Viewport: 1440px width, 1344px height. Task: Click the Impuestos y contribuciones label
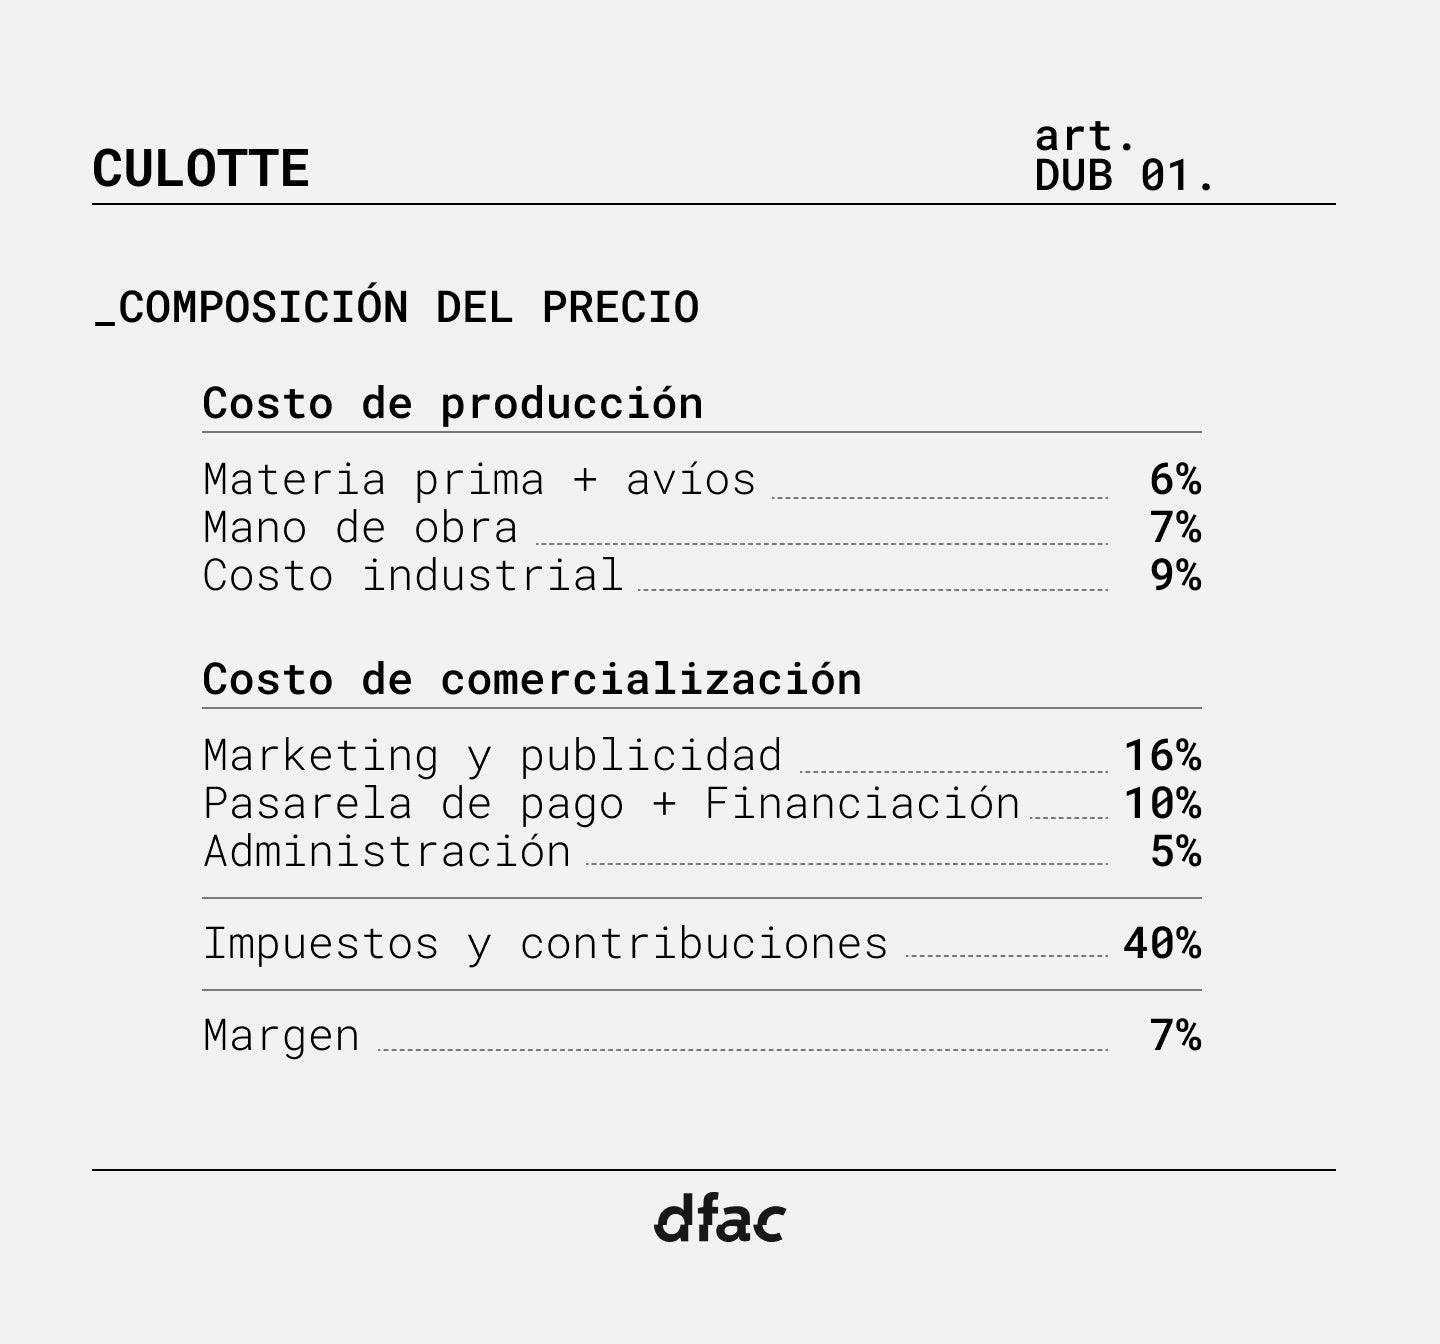[x=545, y=944]
